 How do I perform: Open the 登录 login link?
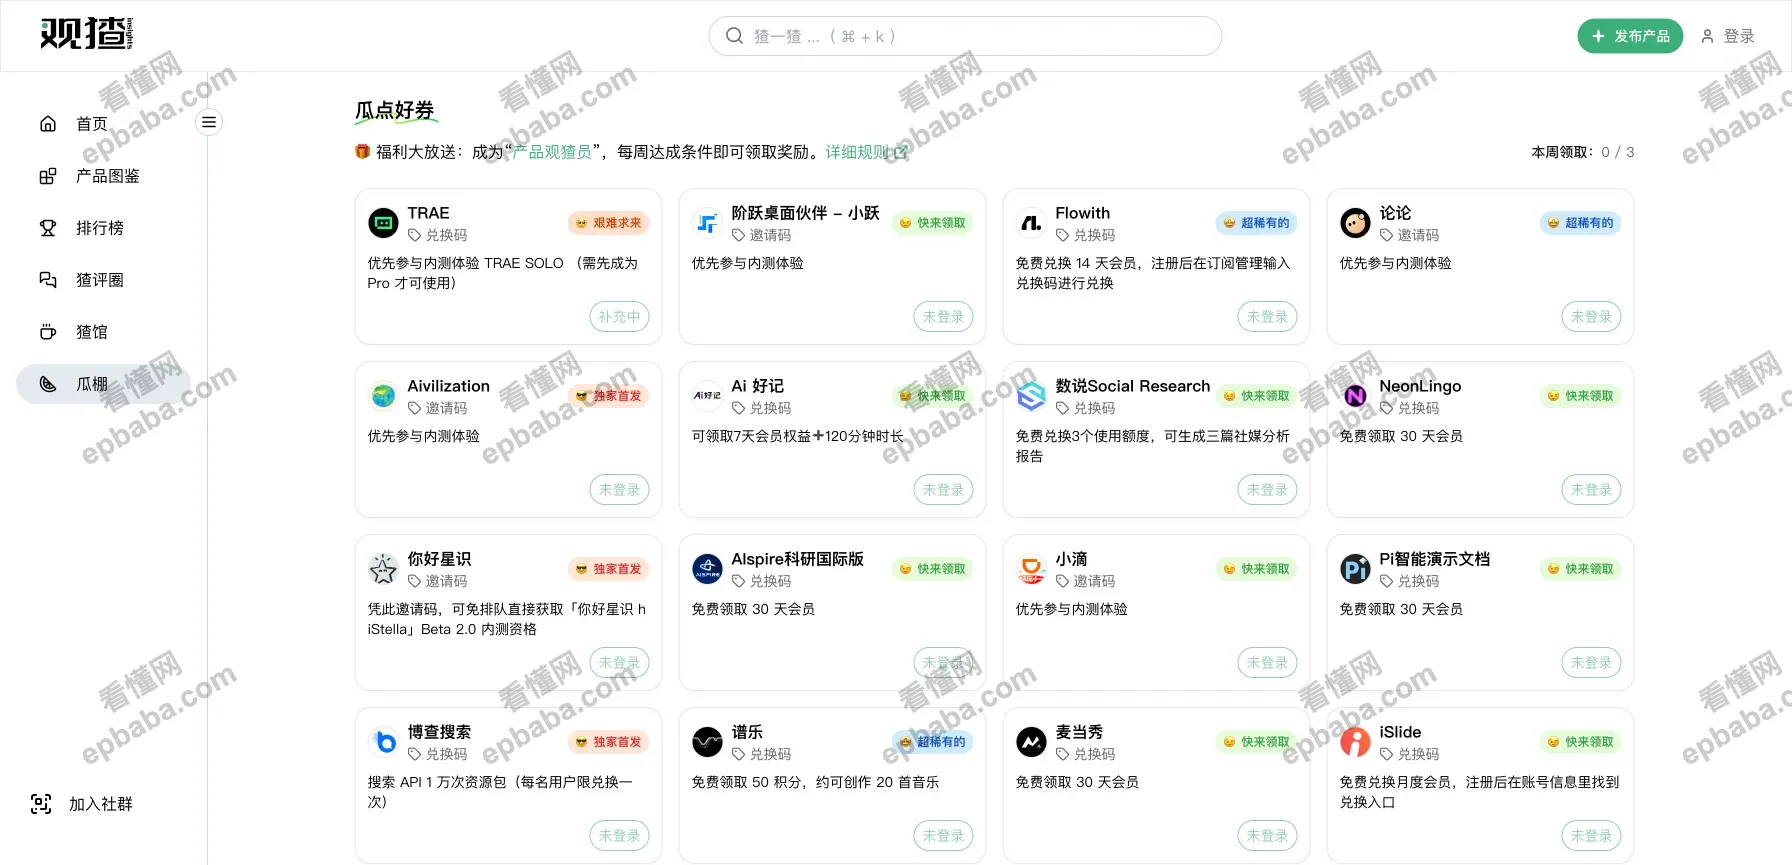[x=1728, y=36]
